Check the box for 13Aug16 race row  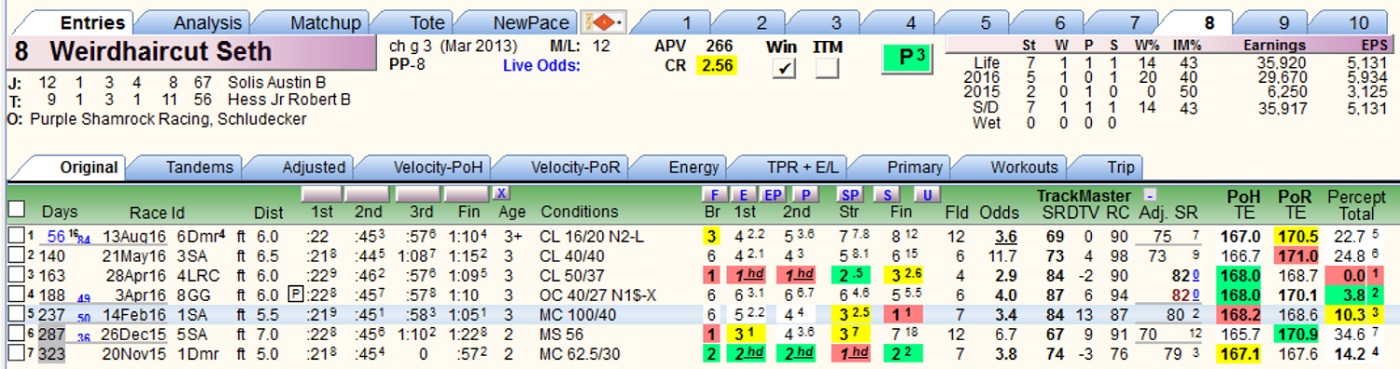coord(15,235)
